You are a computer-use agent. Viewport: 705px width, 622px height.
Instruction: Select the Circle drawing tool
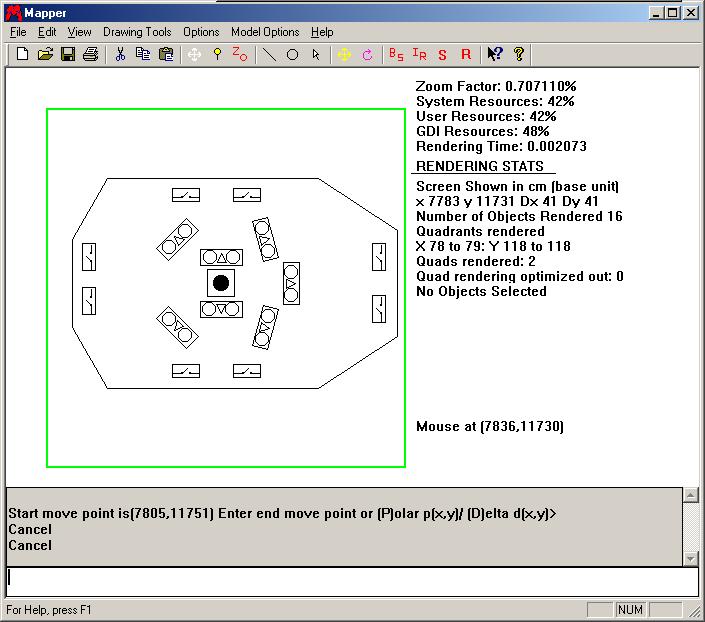tap(293, 54)
